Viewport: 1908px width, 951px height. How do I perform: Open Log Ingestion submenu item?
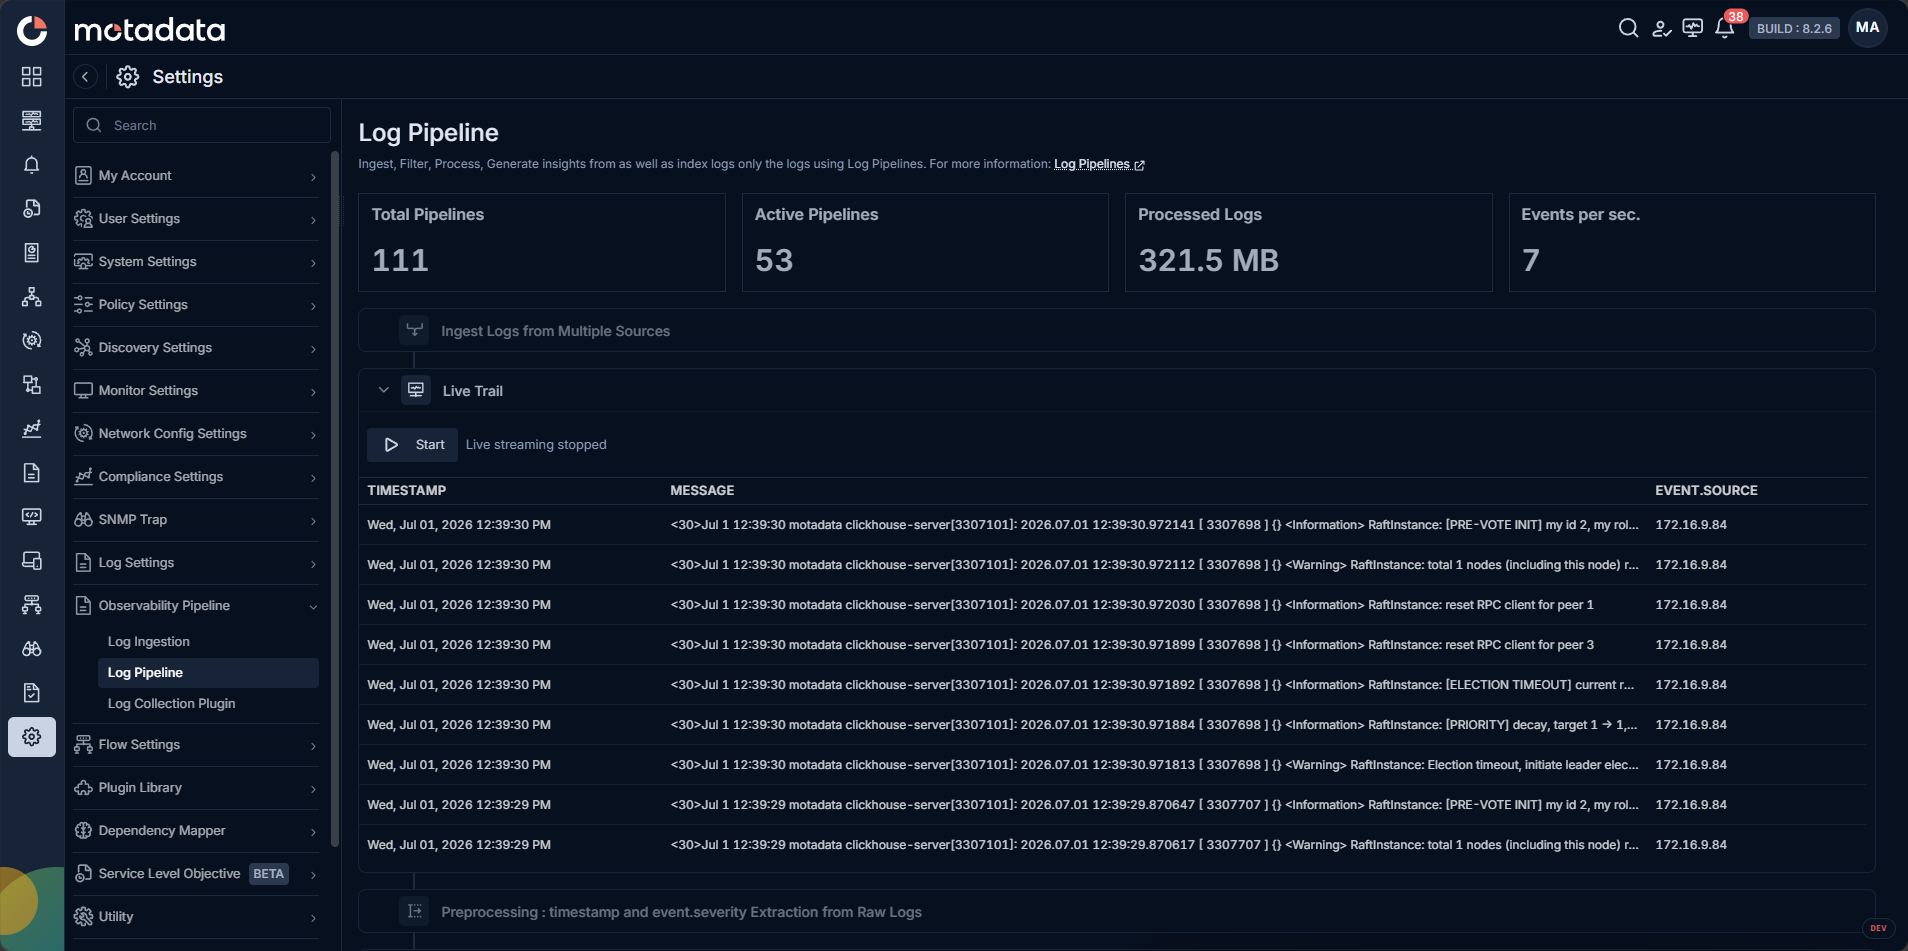148,642
